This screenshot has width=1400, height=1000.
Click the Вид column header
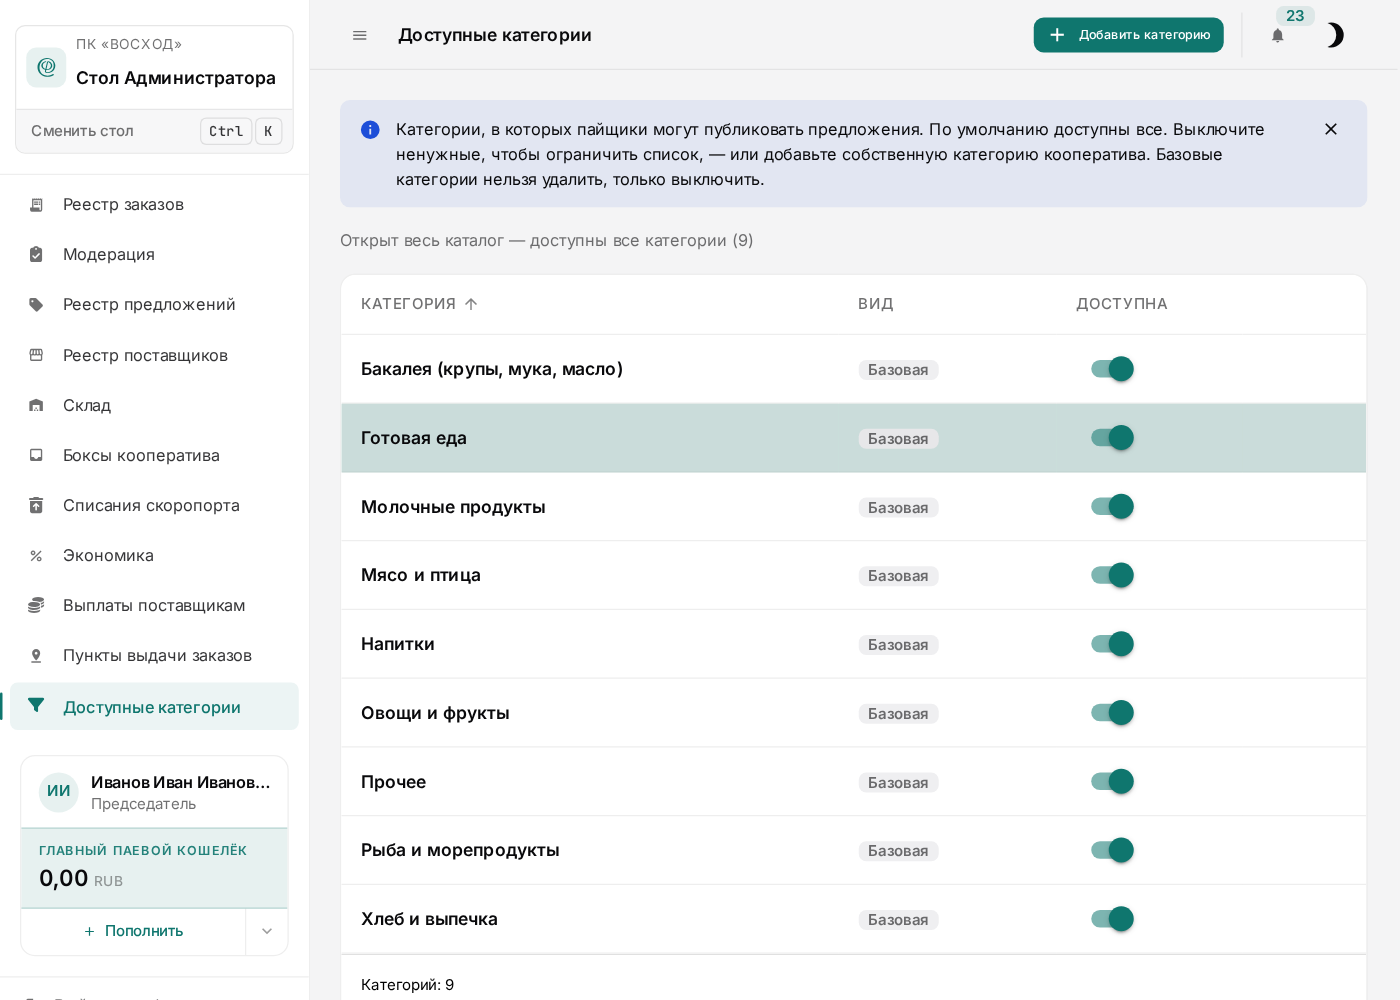coord(875,304)
